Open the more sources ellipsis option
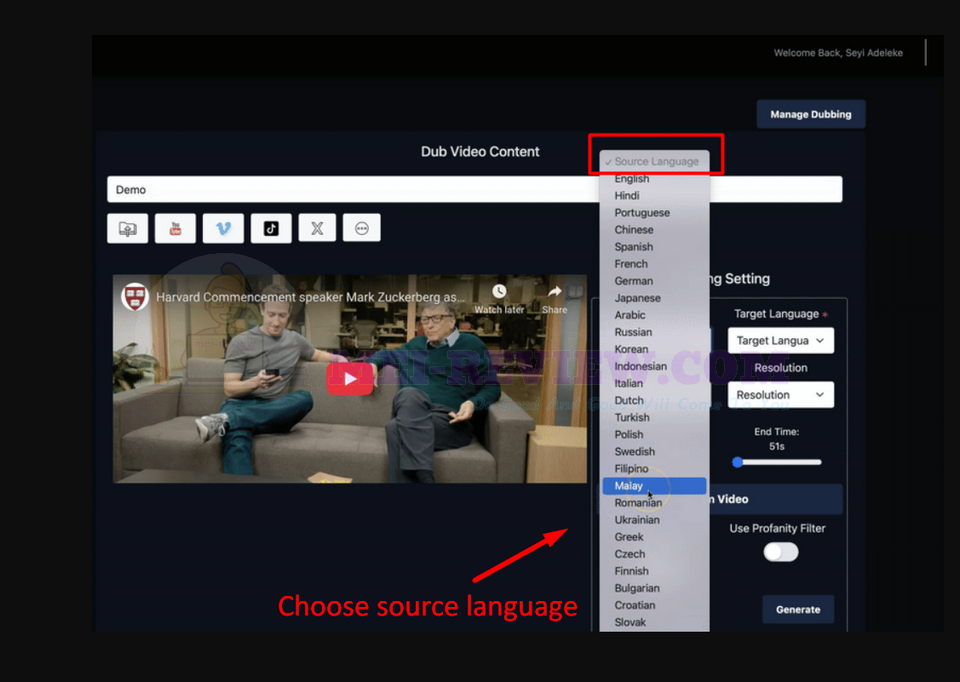This screenshot has height=682, width=960. (x=362, y=228)
